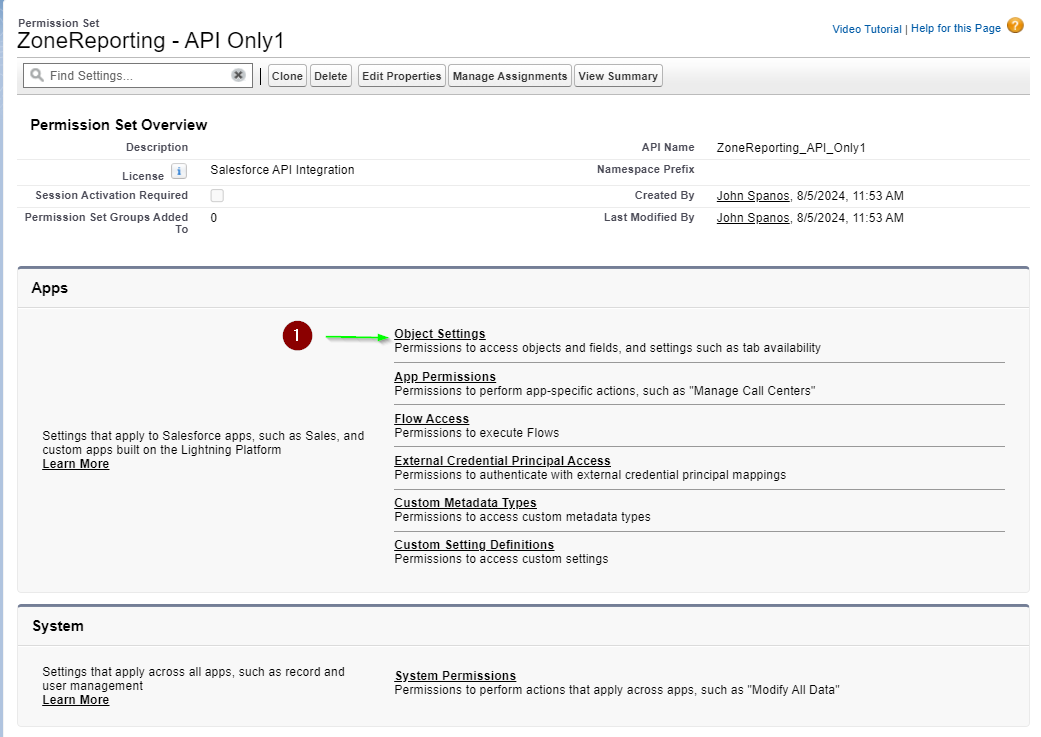The image size is (1041, 737).
Task: Open Flow Access settings
Action: 432,418
